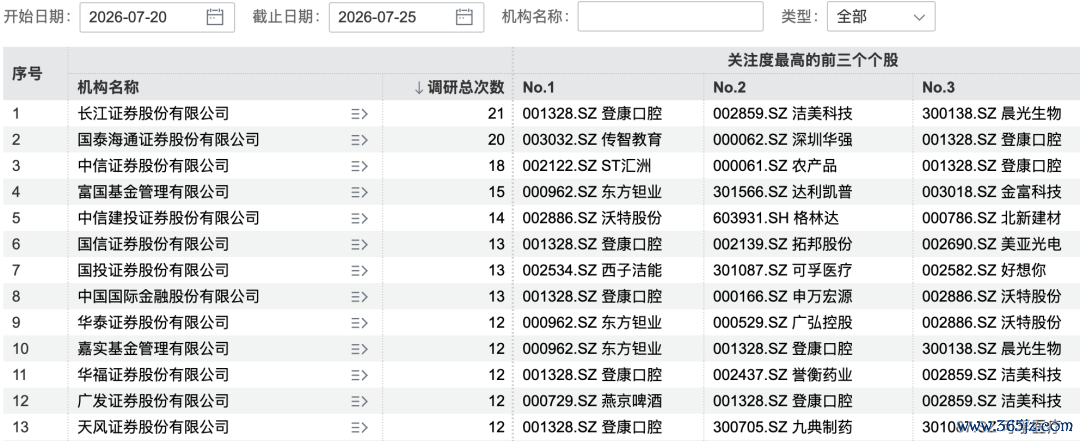Click stock 003018.SZ 金富科技
Viewport: 1080px width, 441px height.
(992, 192)
